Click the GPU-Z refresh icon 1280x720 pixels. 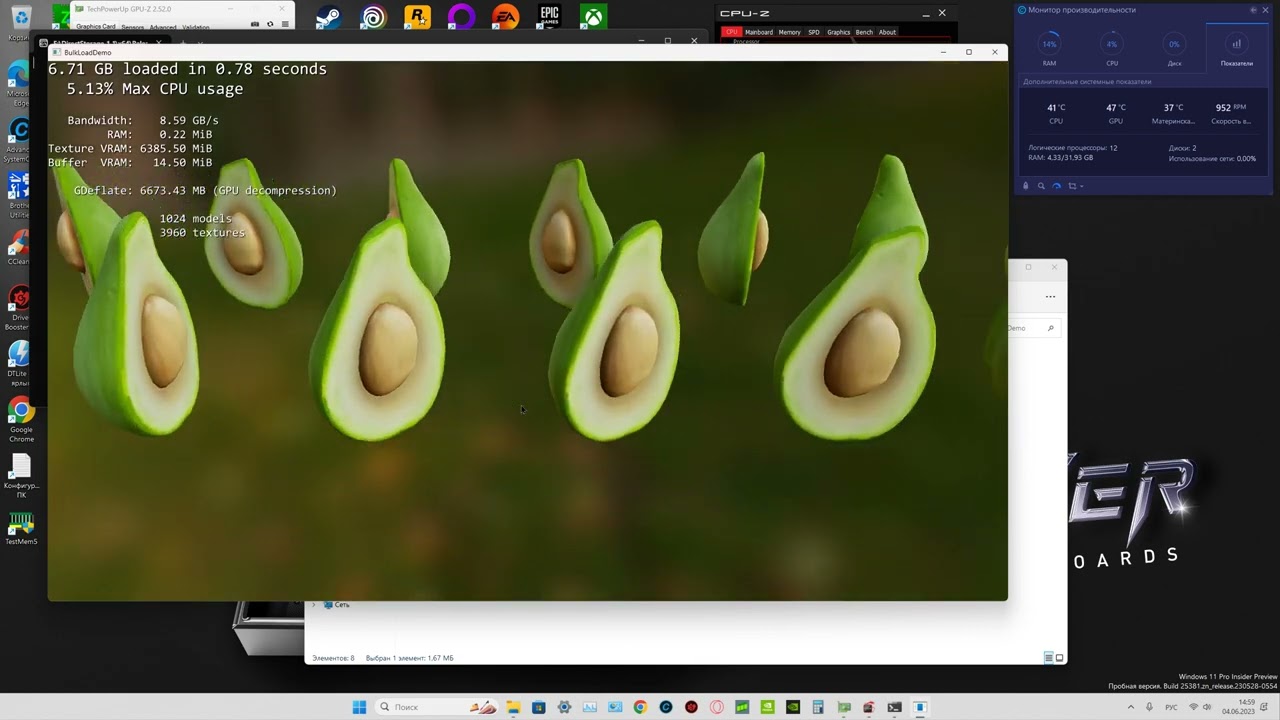[x=270, y=24]
